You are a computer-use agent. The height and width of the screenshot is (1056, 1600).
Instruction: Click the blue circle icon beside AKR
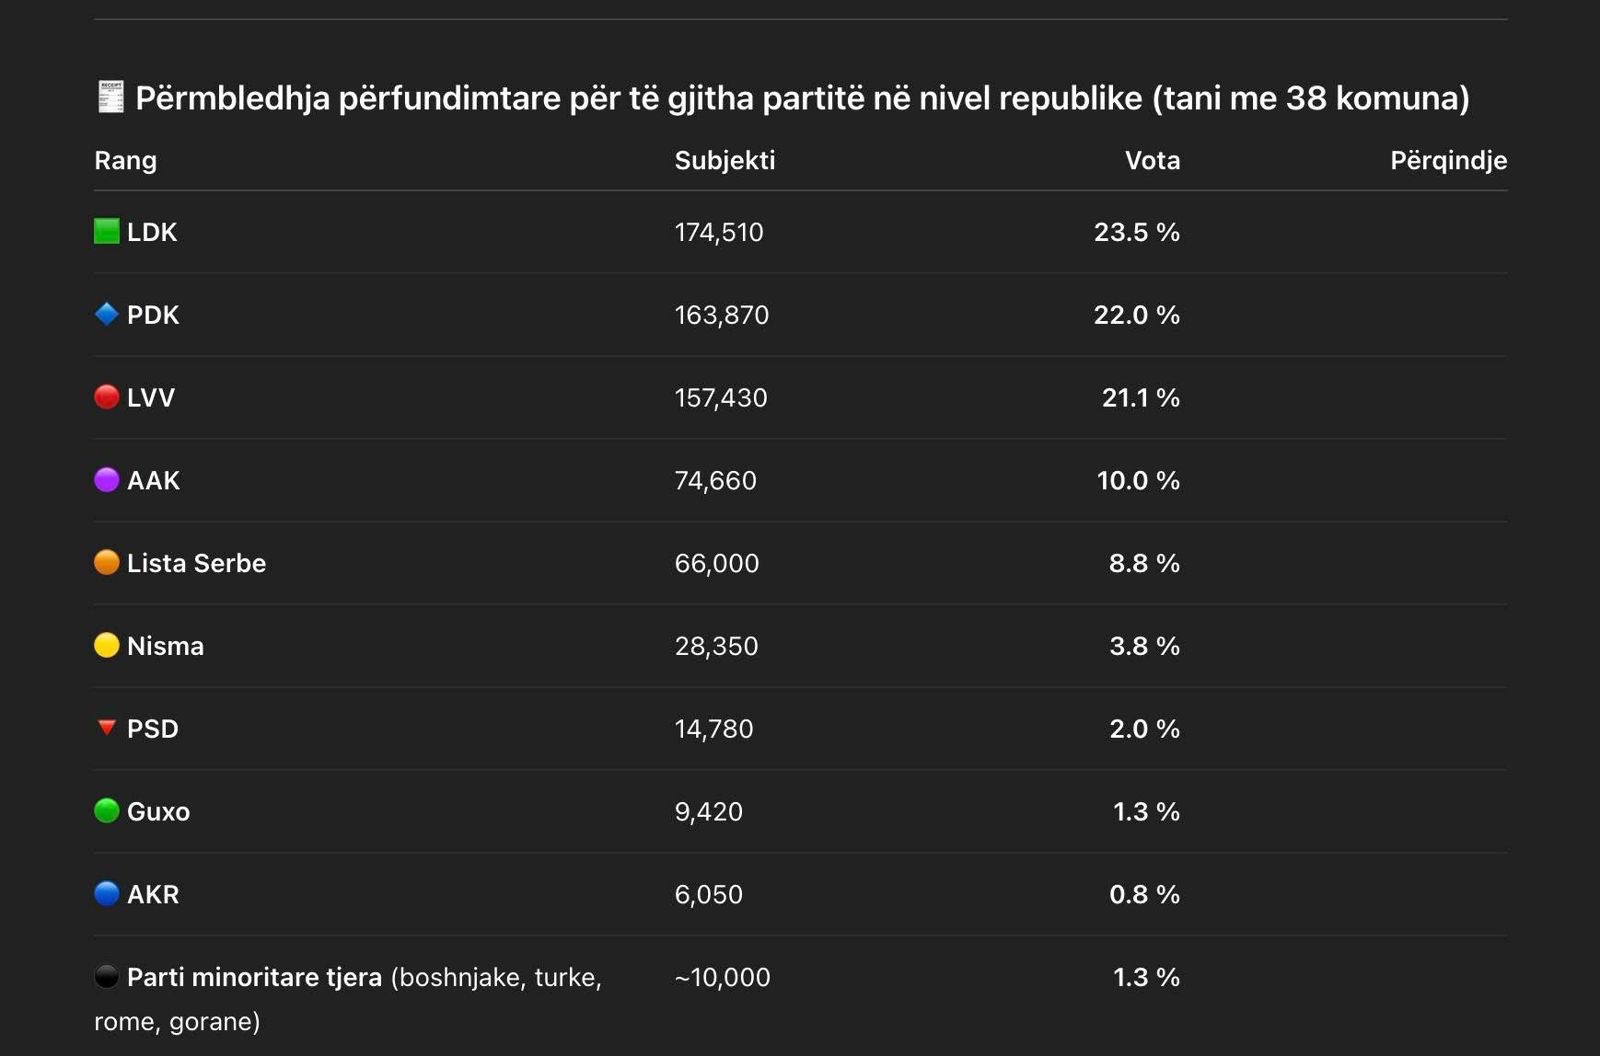point(107,894)
